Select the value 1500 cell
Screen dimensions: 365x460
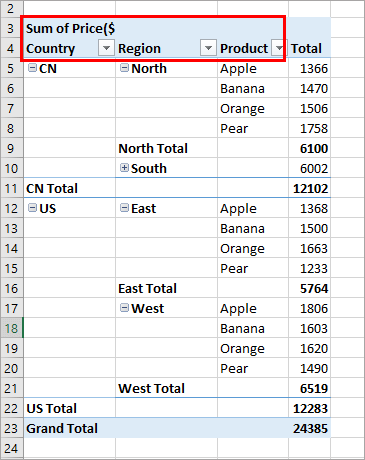click(309, 228)
